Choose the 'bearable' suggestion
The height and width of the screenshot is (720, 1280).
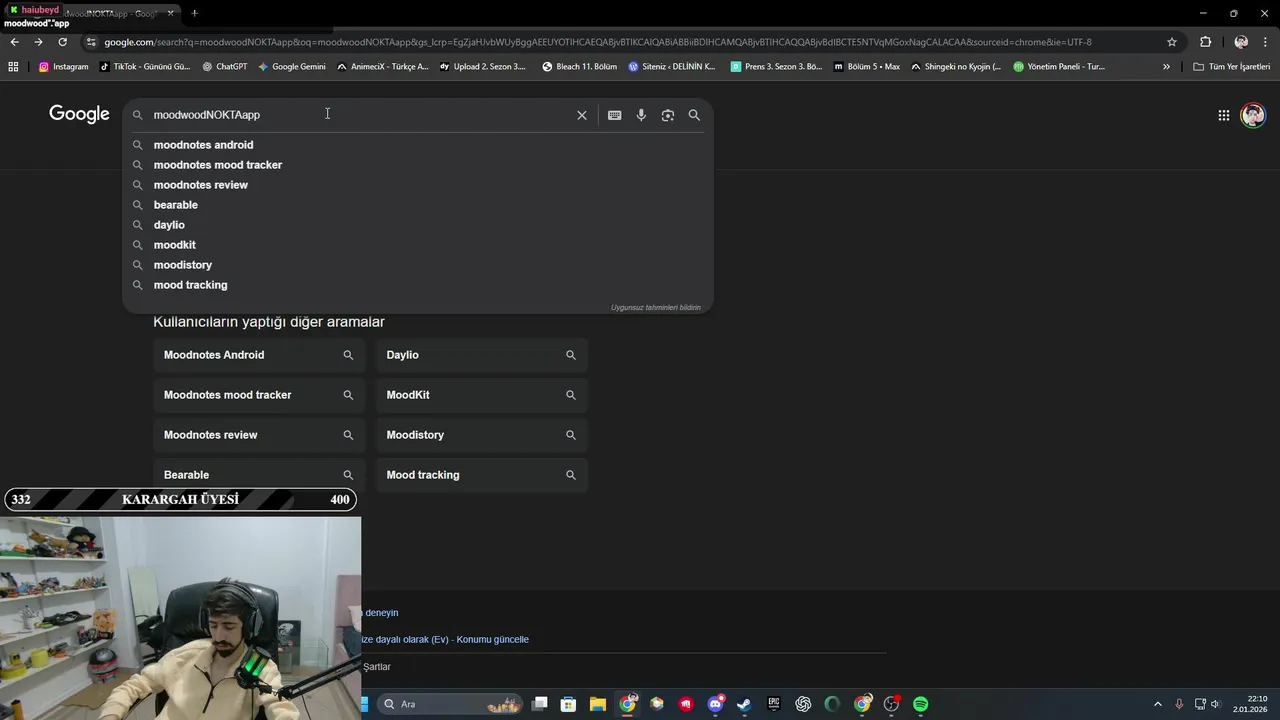[418, 205]
